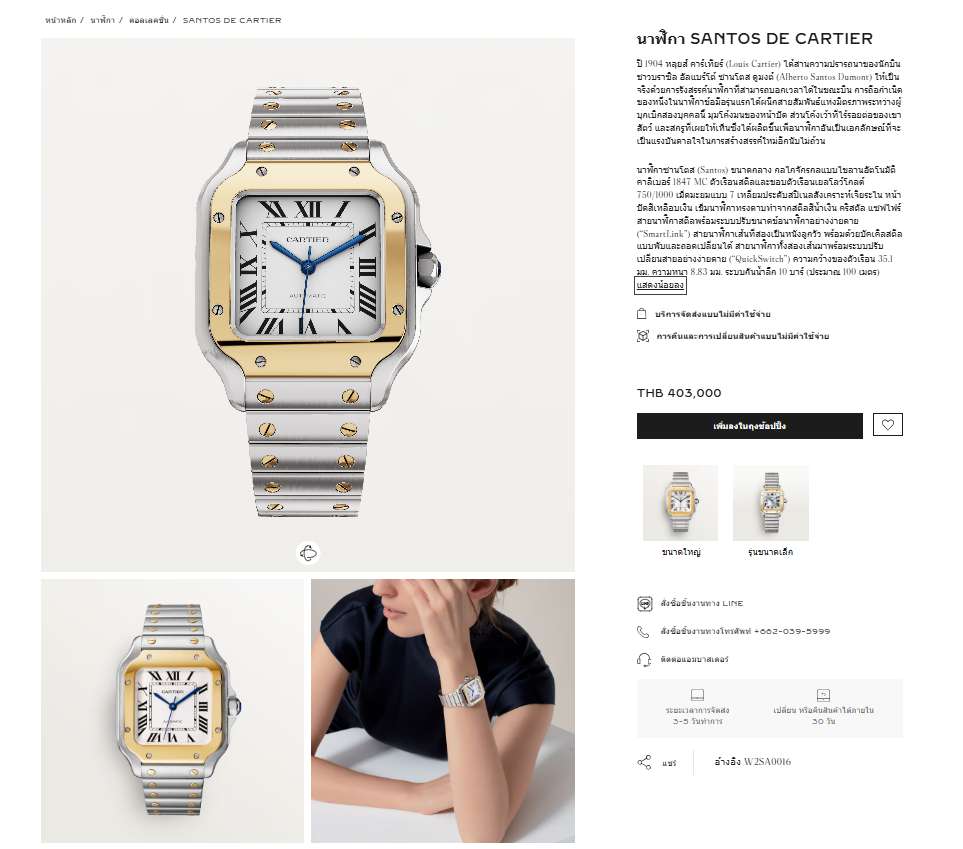
Task: Open the model wearing watch photo
Action: (443, 711)
